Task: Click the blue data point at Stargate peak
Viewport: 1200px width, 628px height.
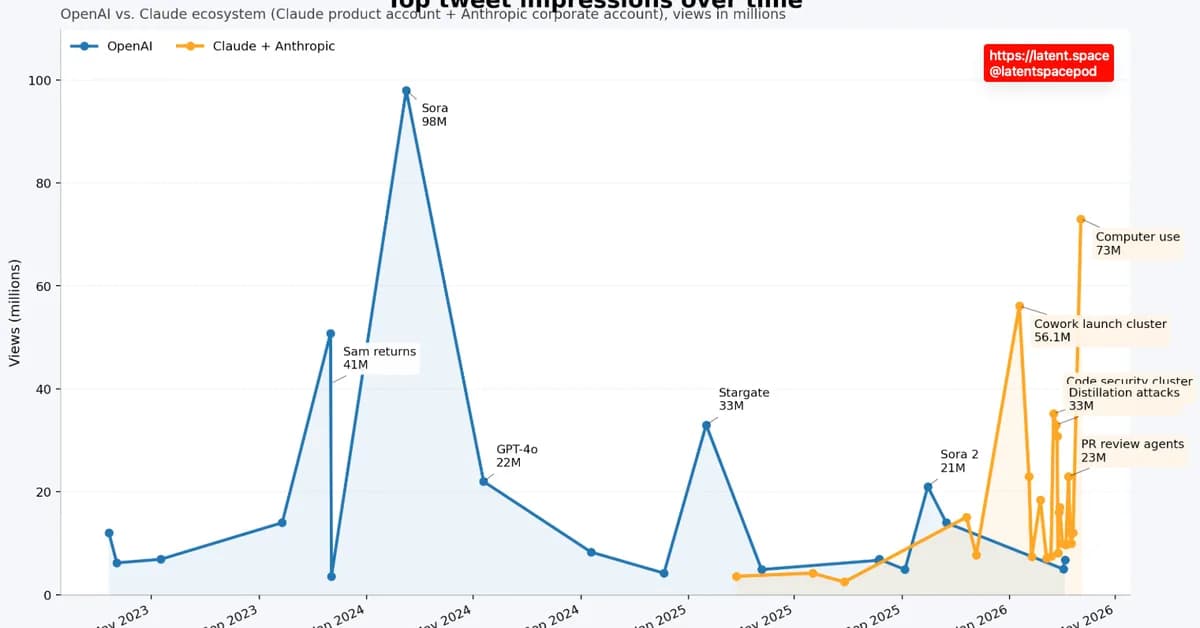Action: tap(706, 425)
